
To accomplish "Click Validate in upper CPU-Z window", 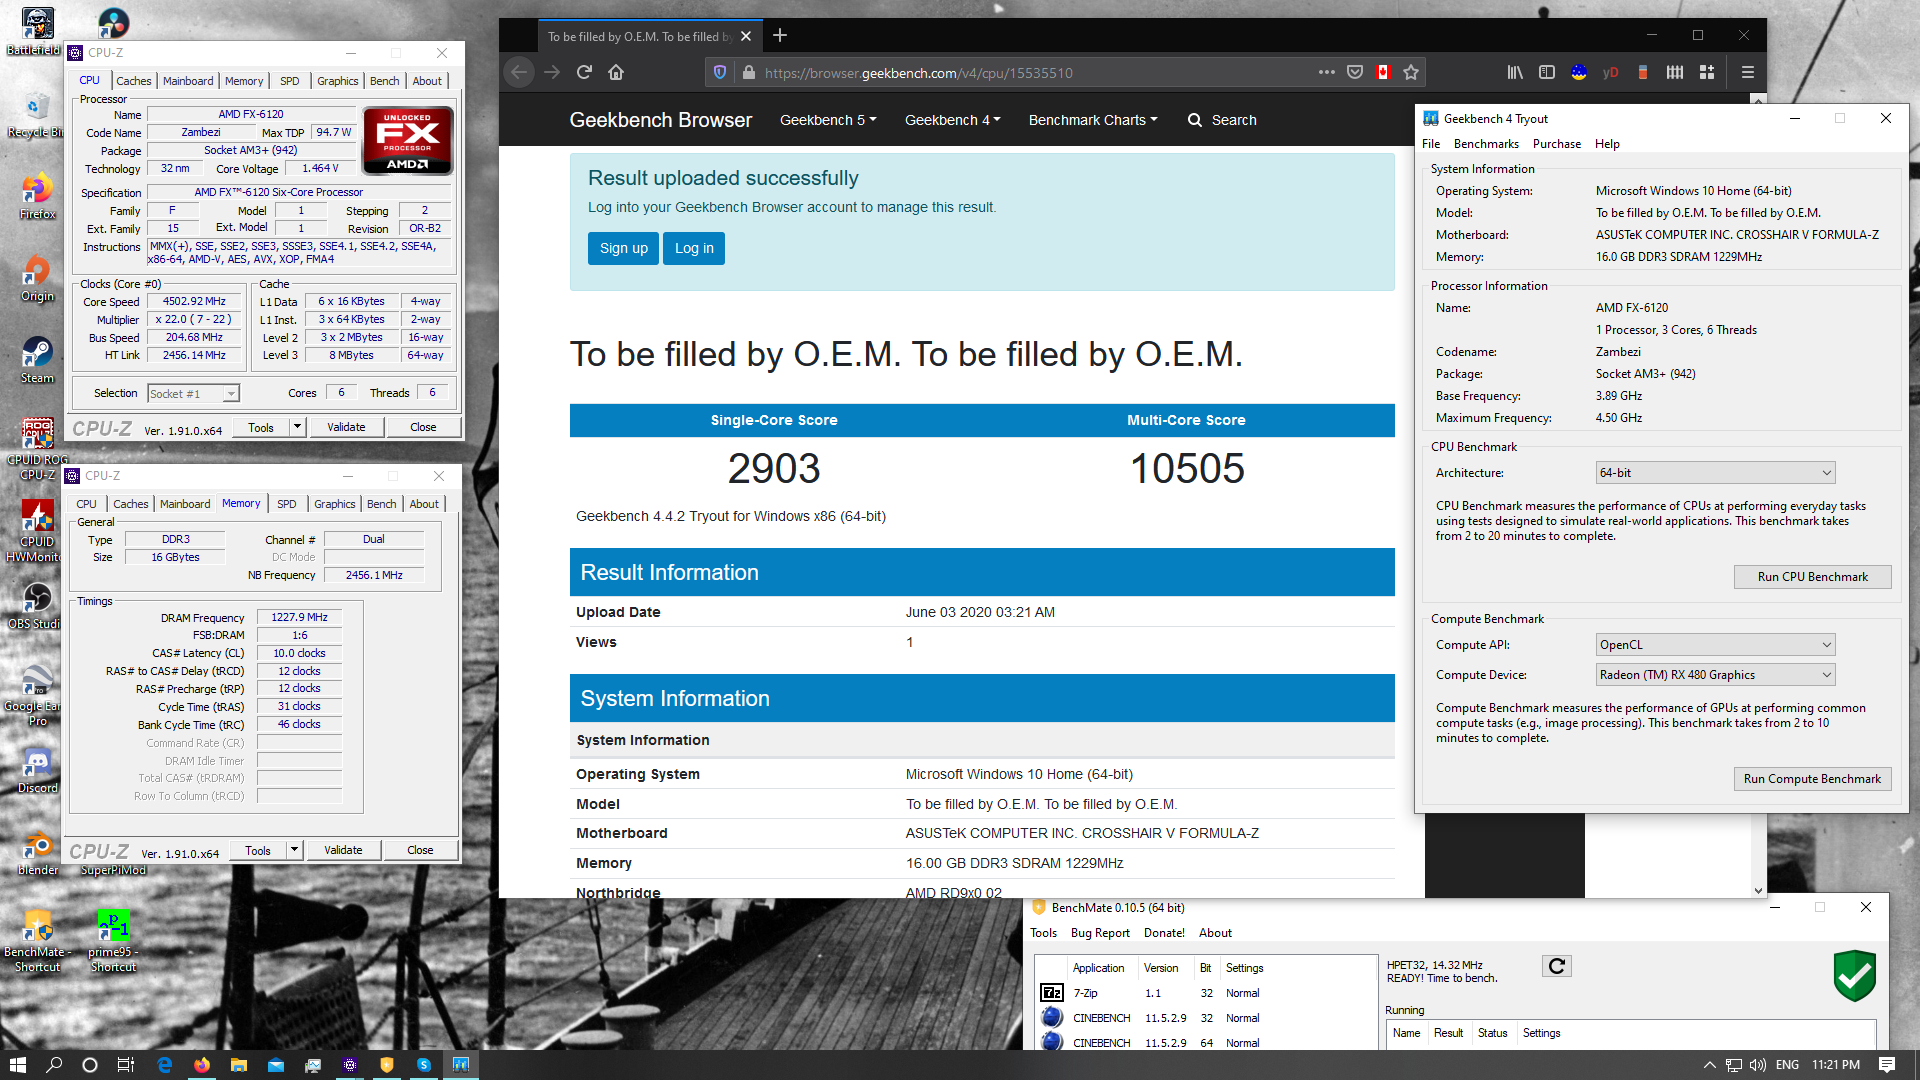I will pos(346,427).
